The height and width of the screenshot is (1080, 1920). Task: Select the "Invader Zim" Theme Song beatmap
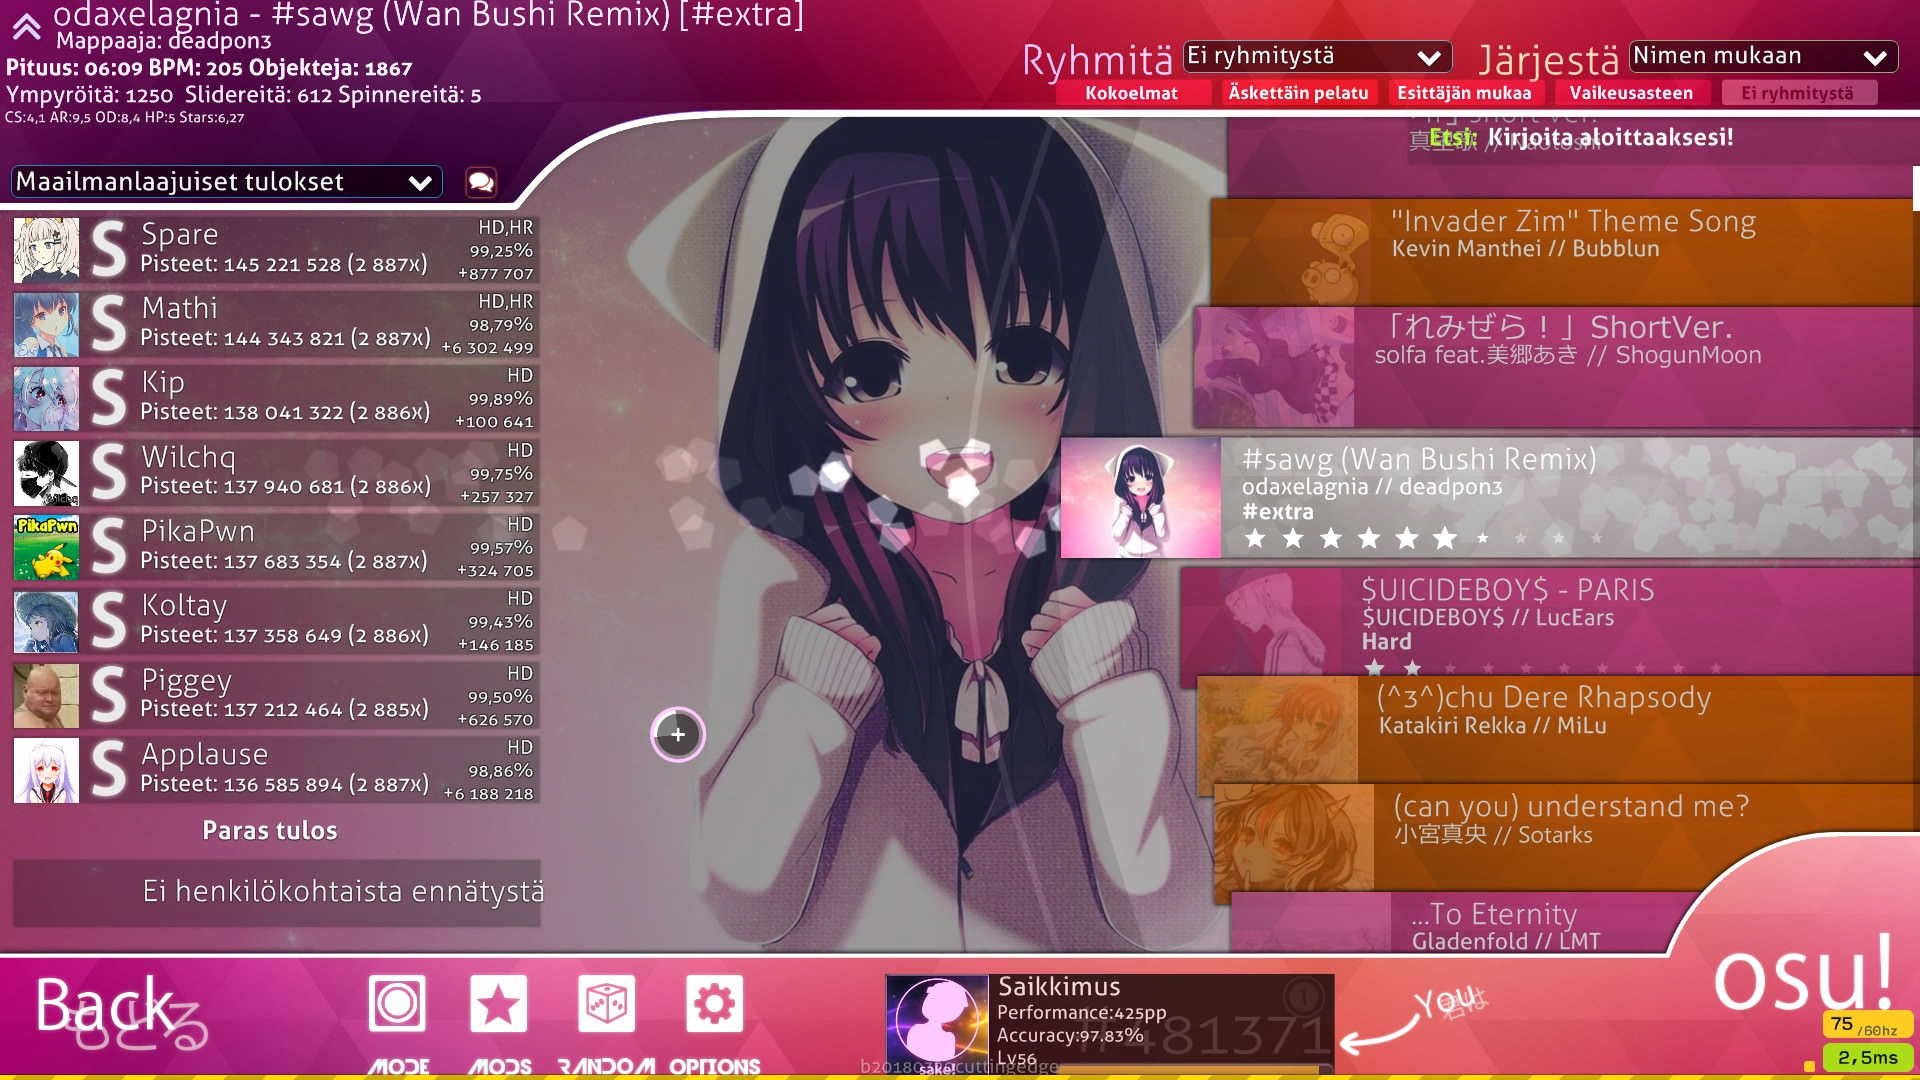[x=1565, y=252]
